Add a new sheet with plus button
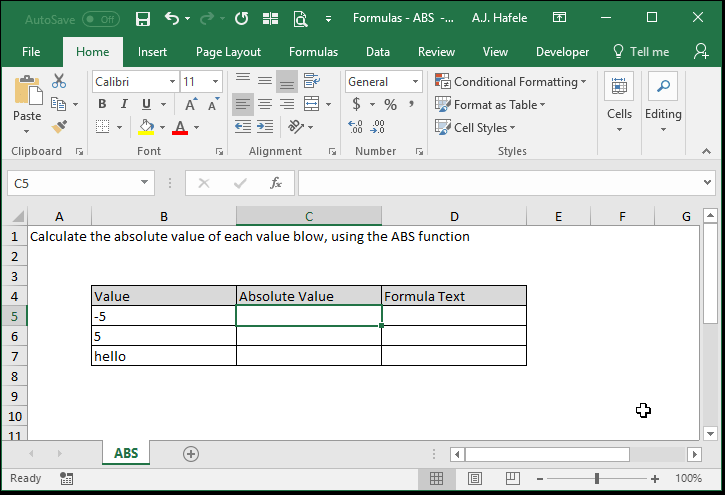The image size is (725, 495). tap(191, 454)
